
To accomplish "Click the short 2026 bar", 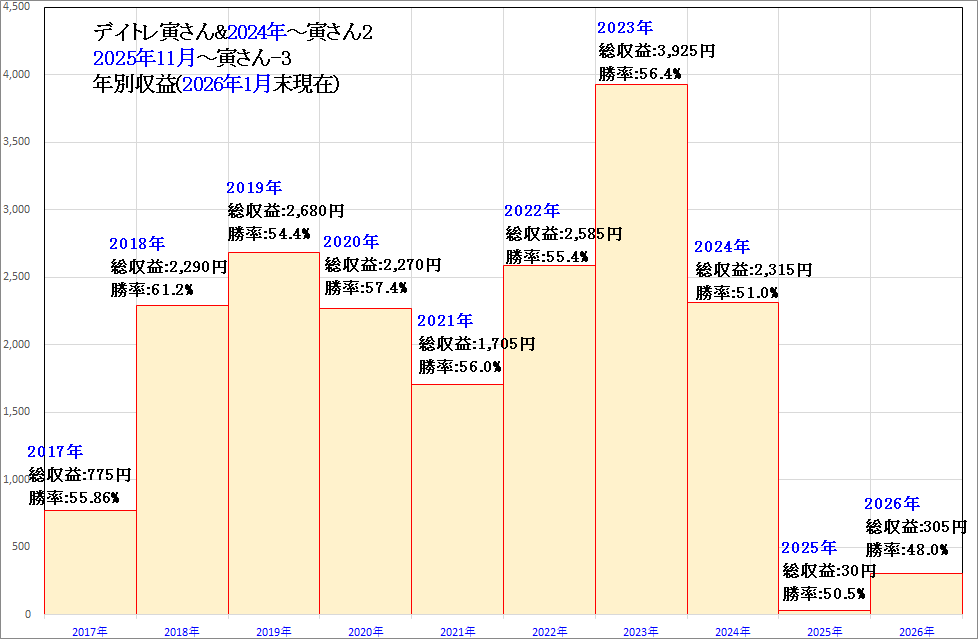I will 917,593.
